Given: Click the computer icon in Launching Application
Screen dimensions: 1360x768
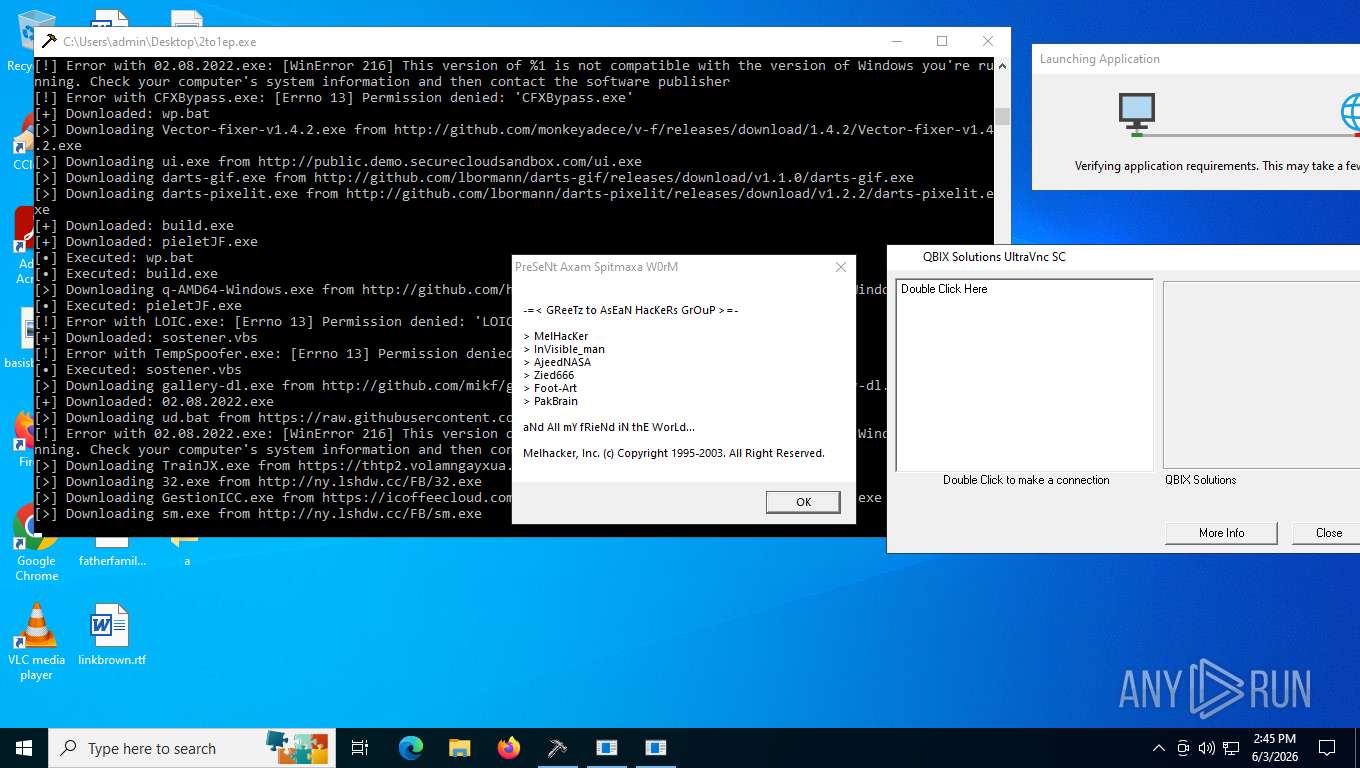Looking at the screenshot, I should 1137,112.
